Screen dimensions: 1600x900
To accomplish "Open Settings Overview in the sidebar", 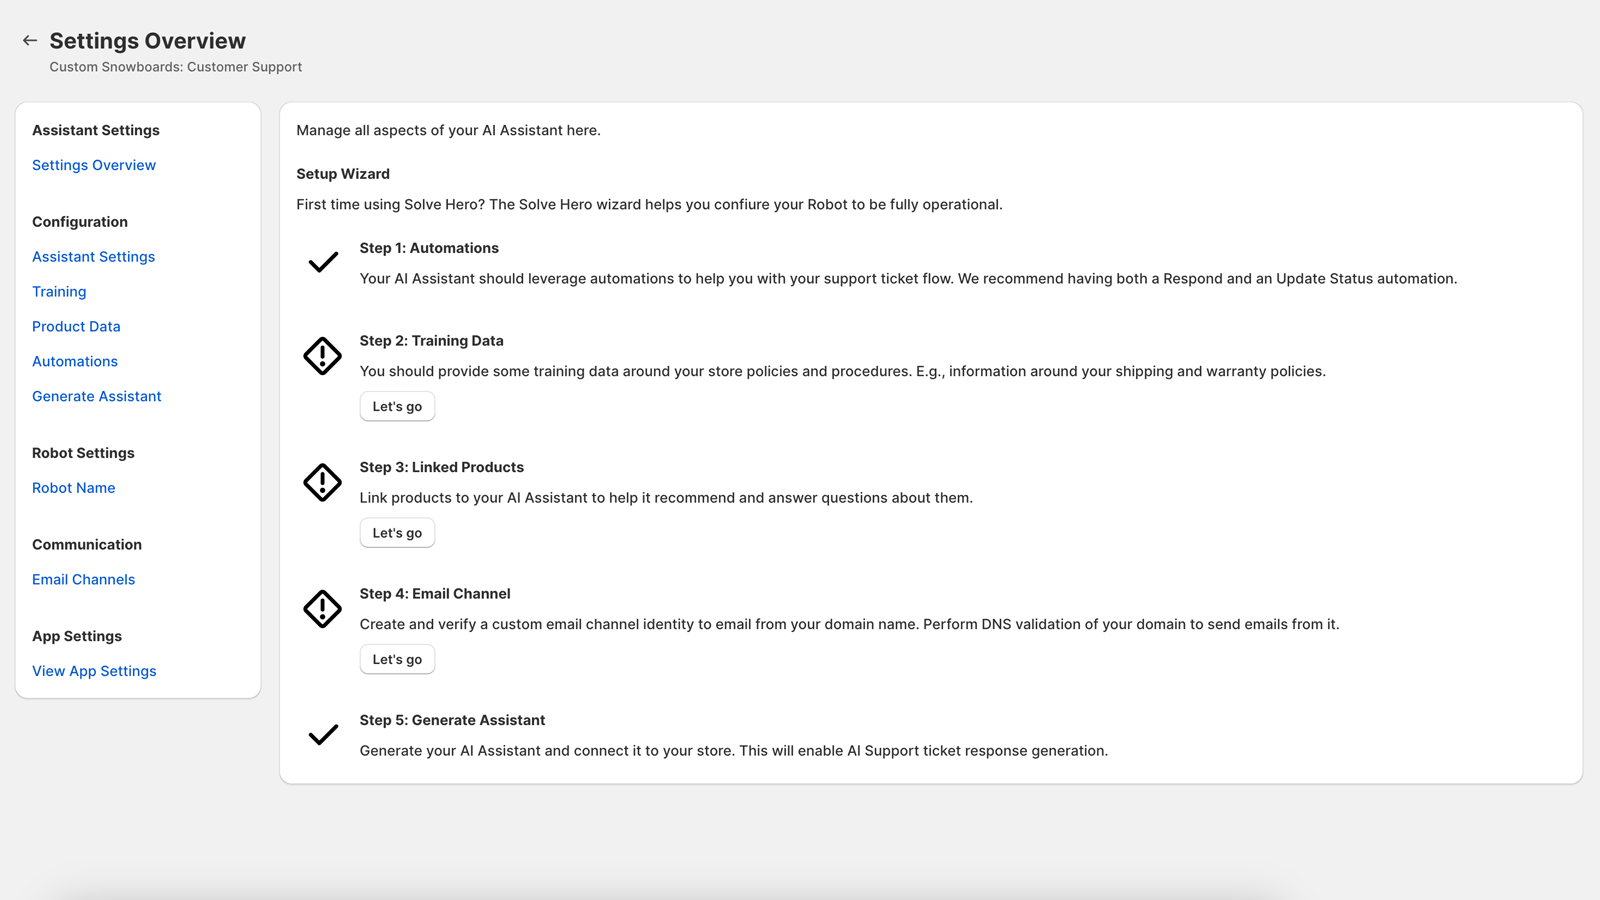I will [x=94, y=165].
